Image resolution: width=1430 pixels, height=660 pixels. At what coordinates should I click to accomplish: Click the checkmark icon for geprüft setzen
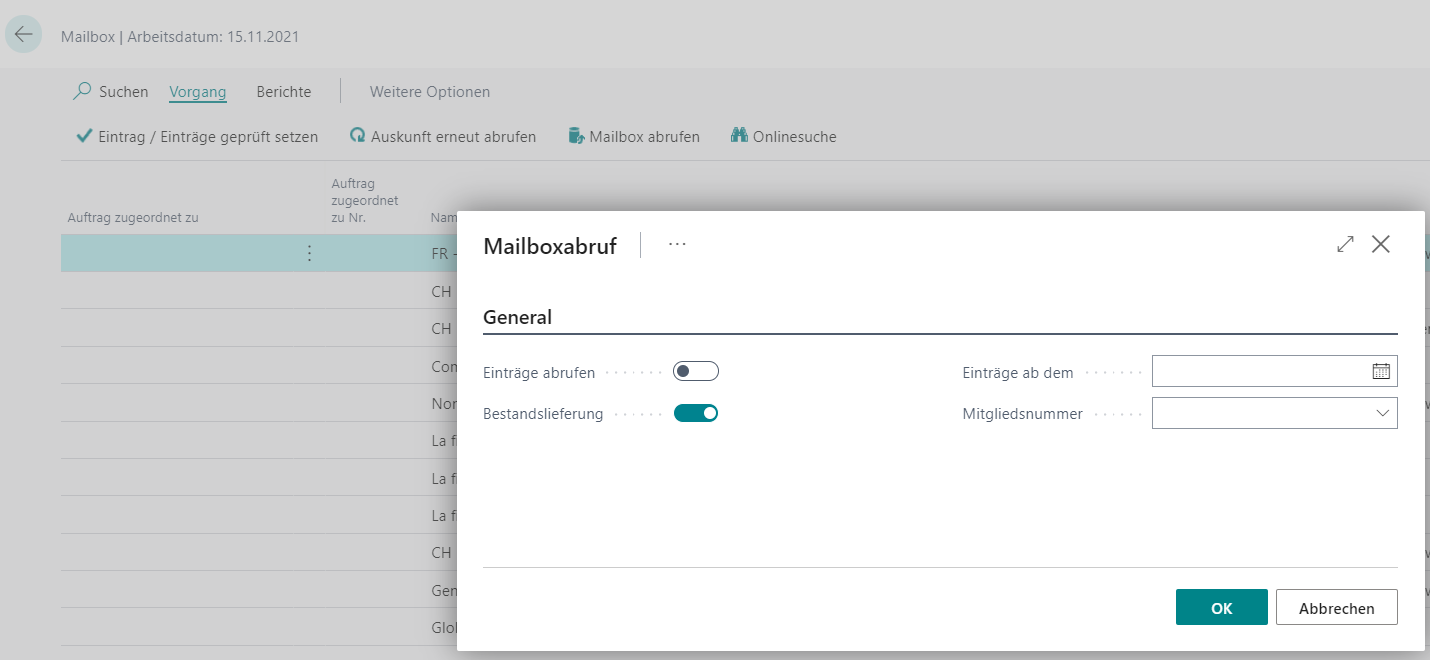pos(85,136)
